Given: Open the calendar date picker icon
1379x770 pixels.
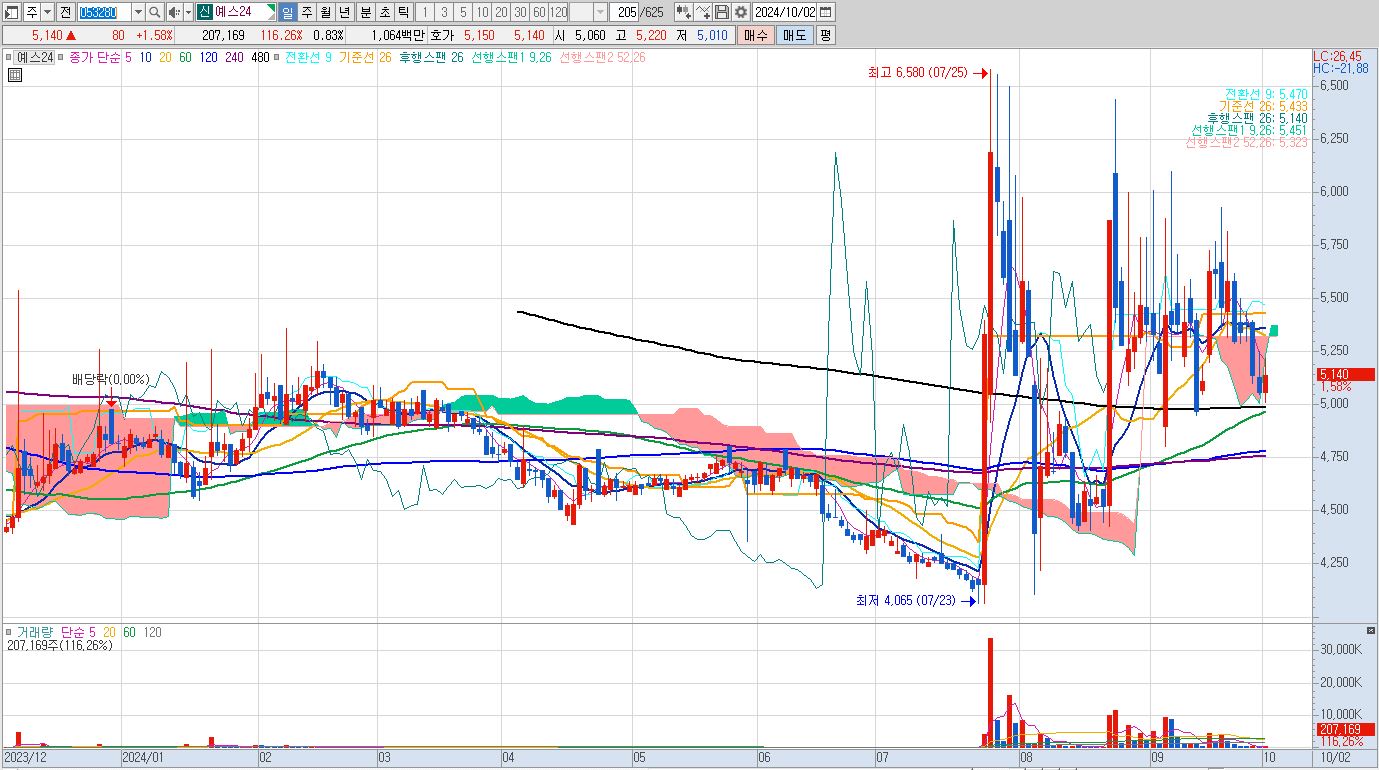Looking at the screenshot, I should click(x=826, y=12).
